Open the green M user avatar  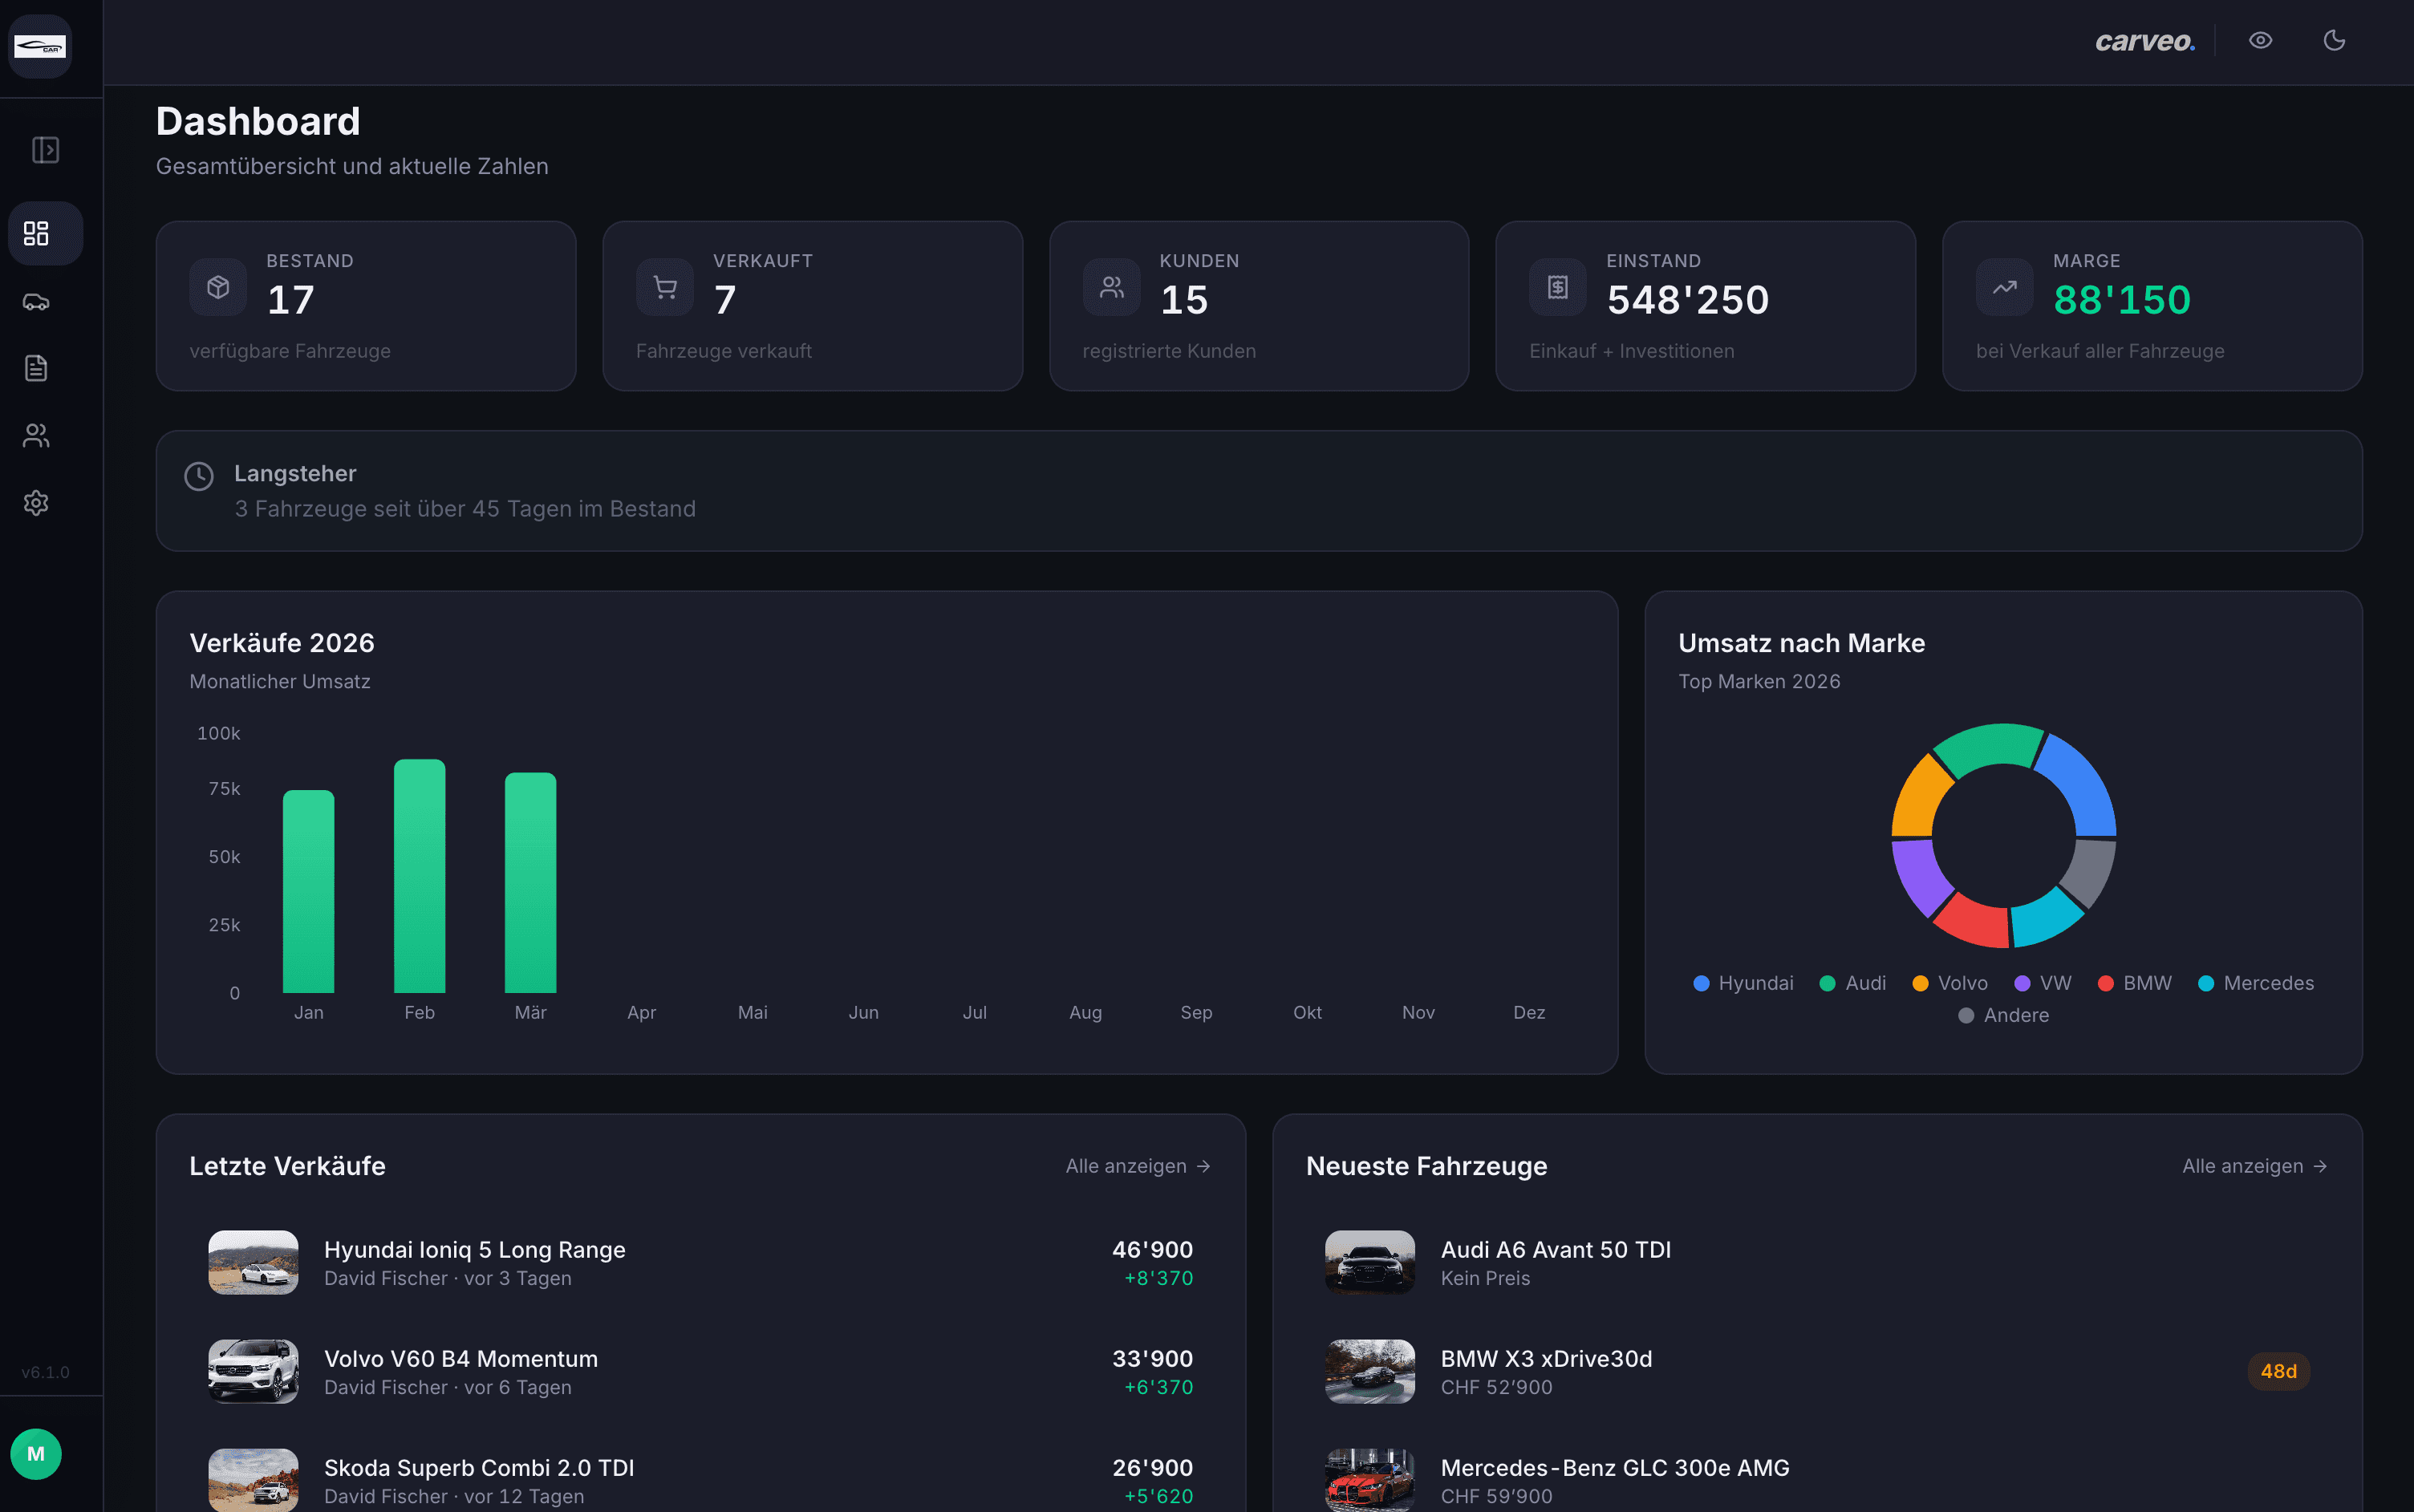pos(36,1454)
